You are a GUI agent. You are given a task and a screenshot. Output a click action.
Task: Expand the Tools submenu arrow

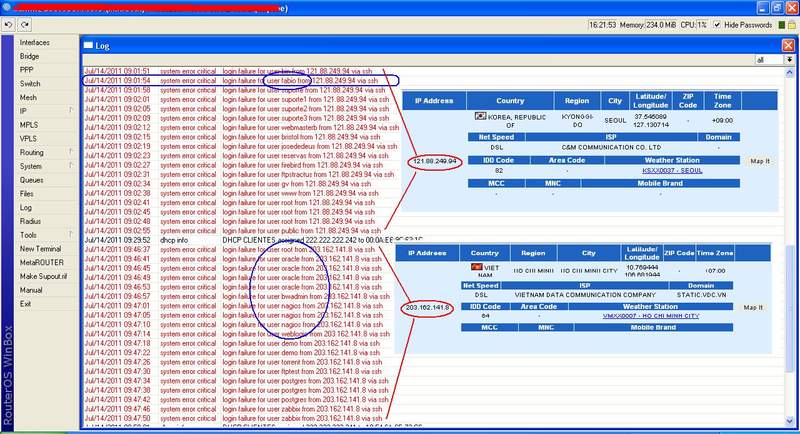pyautogui.click(x=70, y=235)
